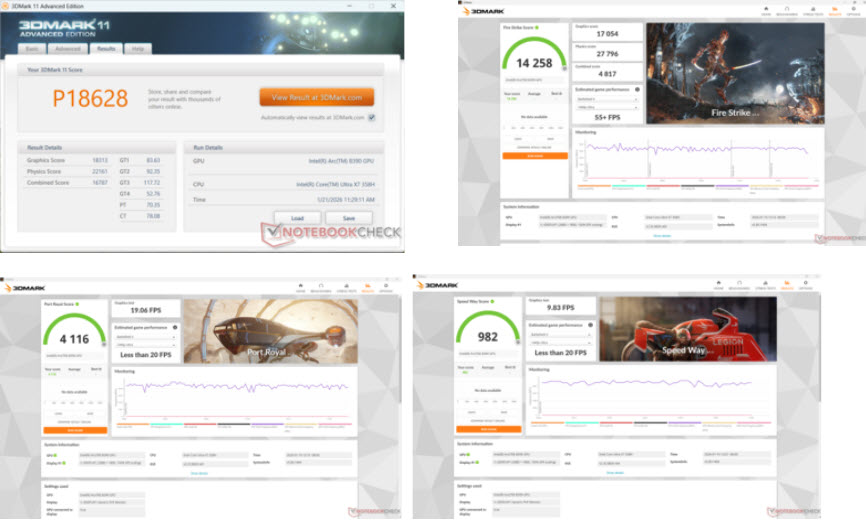
Task: Click the 17 054 graphics score value
Action: (x=607, y=34)
